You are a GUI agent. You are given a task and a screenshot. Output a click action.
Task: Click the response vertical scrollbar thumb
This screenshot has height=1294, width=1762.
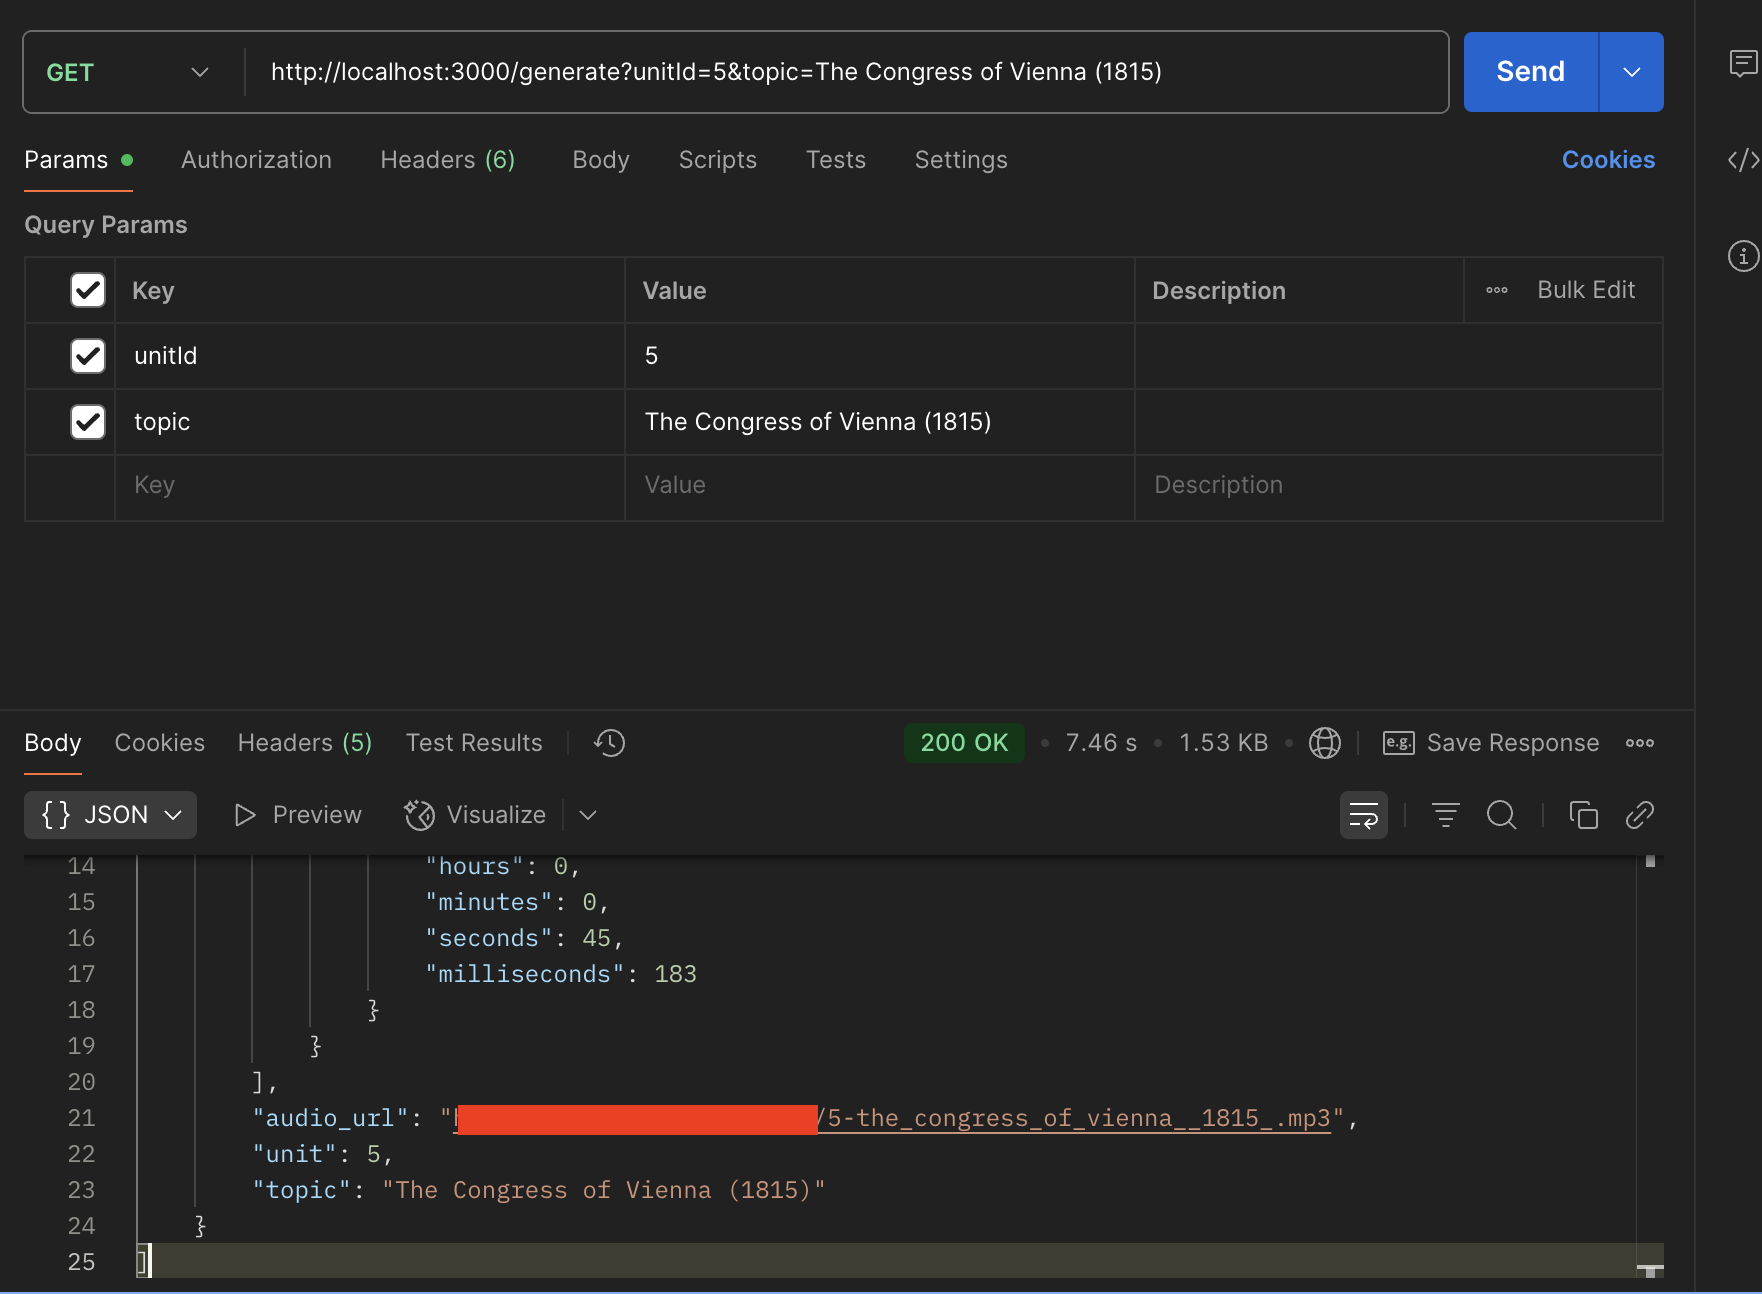pyautogui.click(x=1650, y=861)
